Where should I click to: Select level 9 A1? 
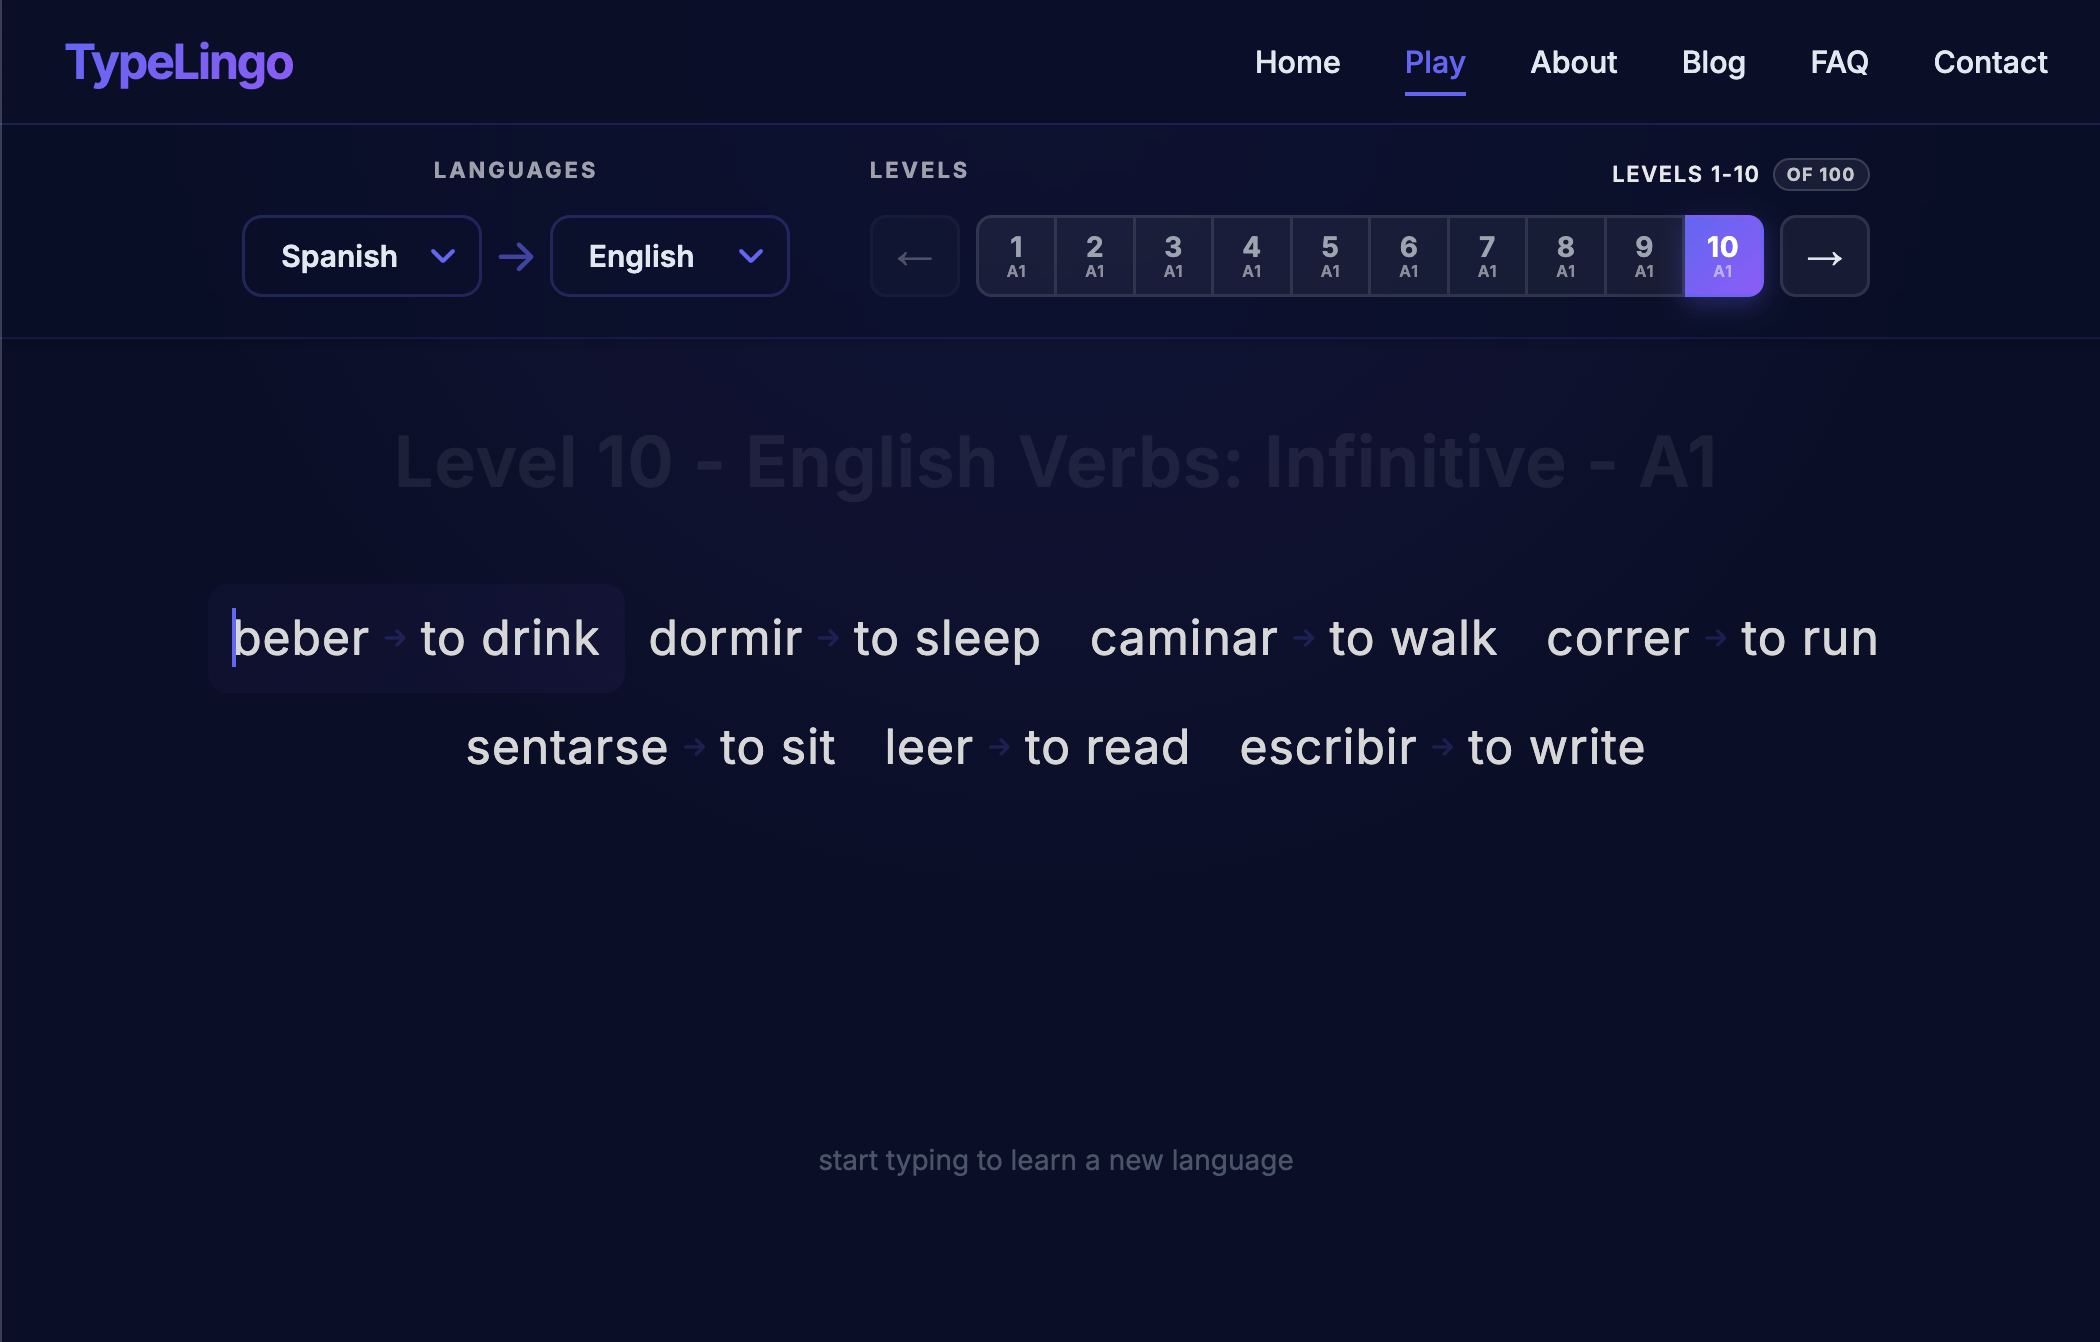(1644, 257)
